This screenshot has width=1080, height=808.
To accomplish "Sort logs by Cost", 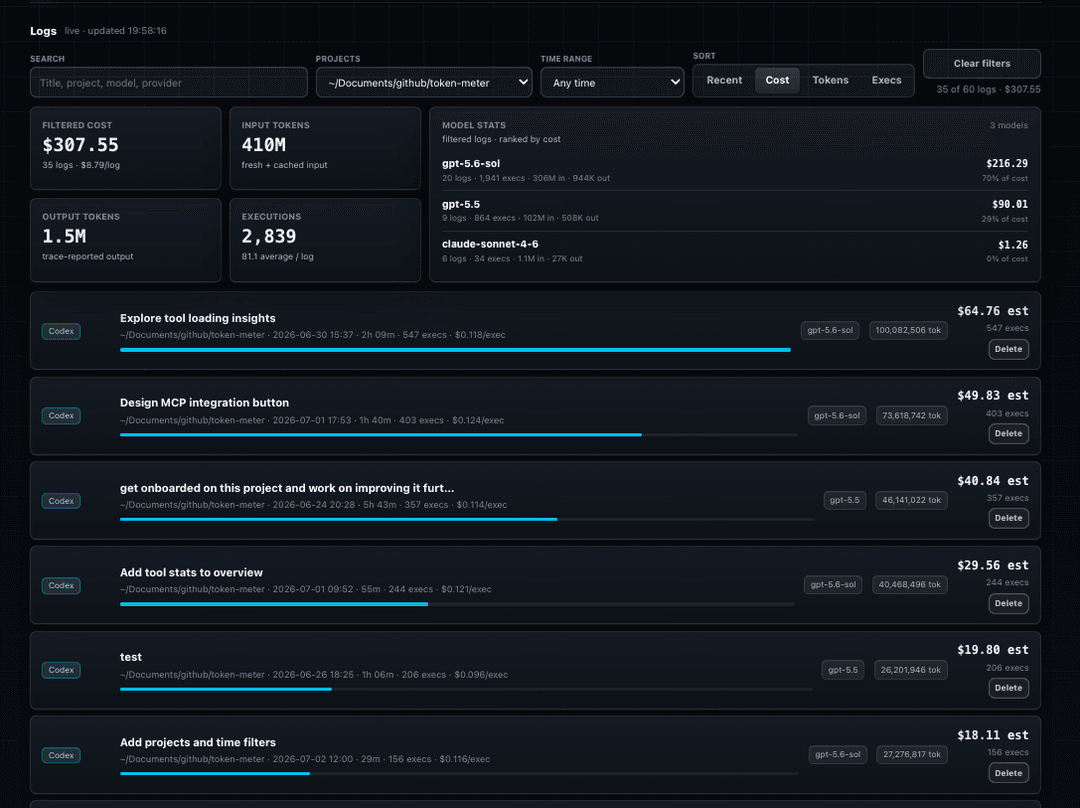I will [777, 80].
